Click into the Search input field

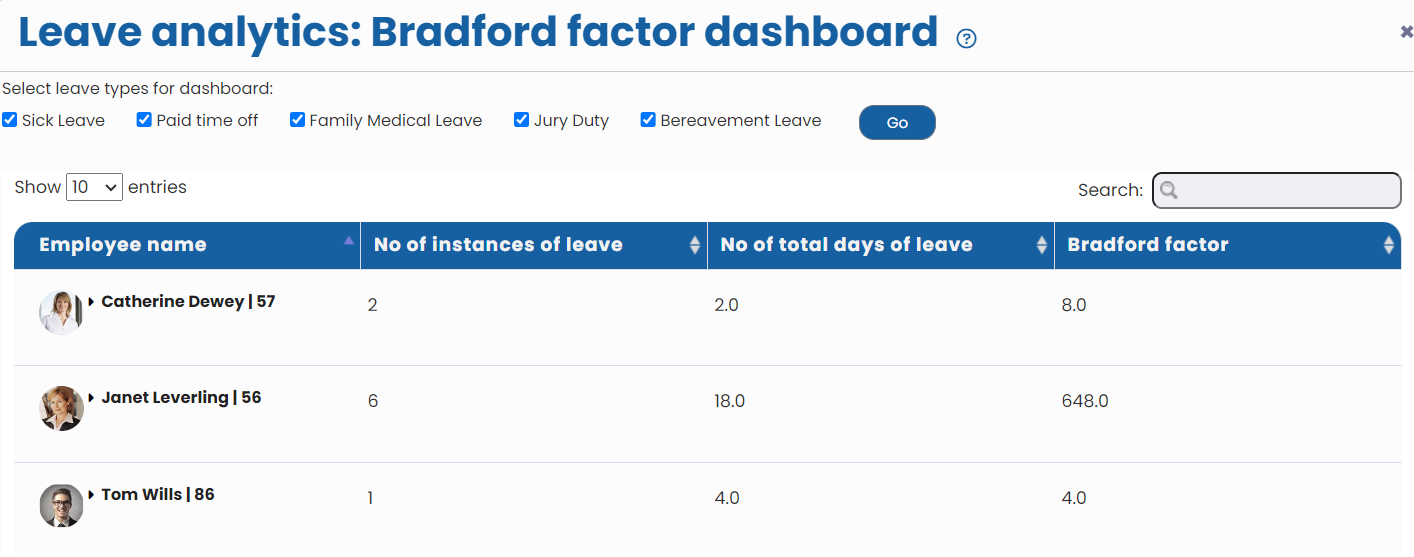(x=1286, y=190)
